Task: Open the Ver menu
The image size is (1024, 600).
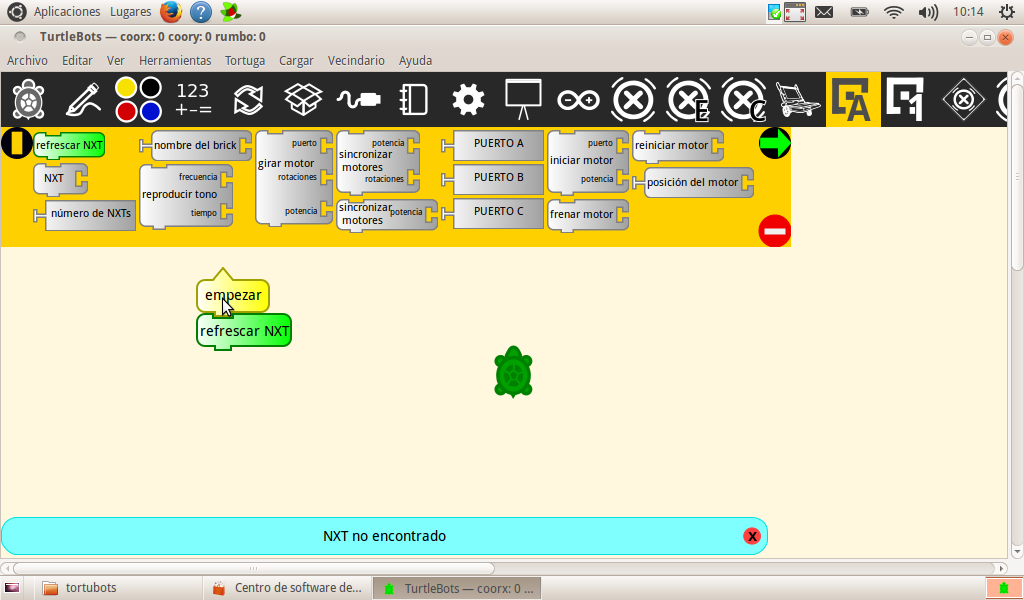Action: click(x=116, y=61)
